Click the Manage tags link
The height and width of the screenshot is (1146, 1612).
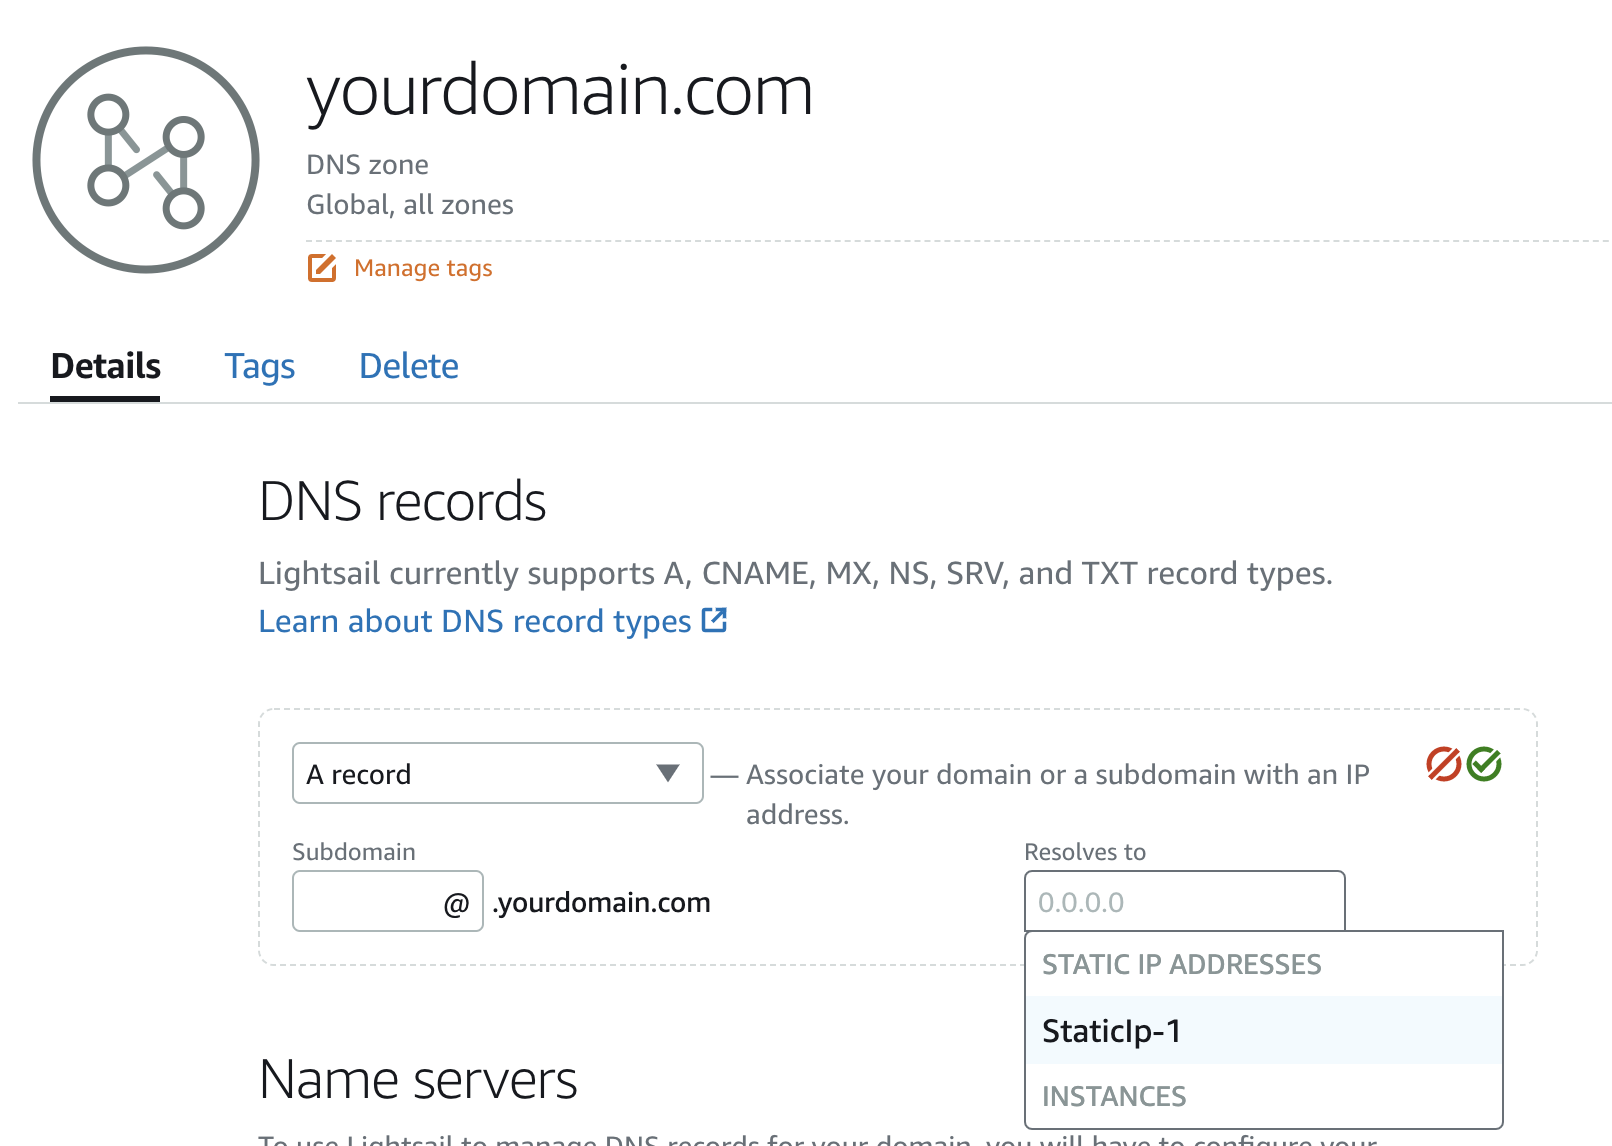[x=423, y=268]
